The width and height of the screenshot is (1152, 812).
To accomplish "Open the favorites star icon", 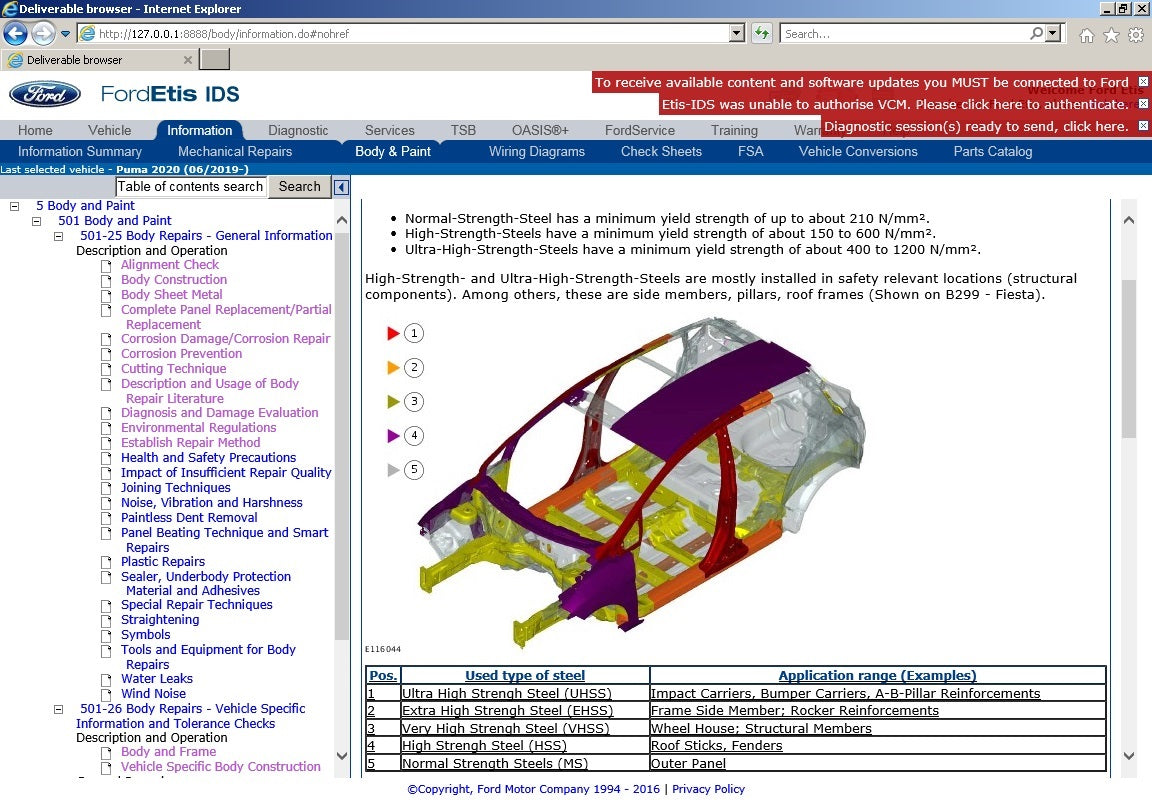I will [1111, 35].
